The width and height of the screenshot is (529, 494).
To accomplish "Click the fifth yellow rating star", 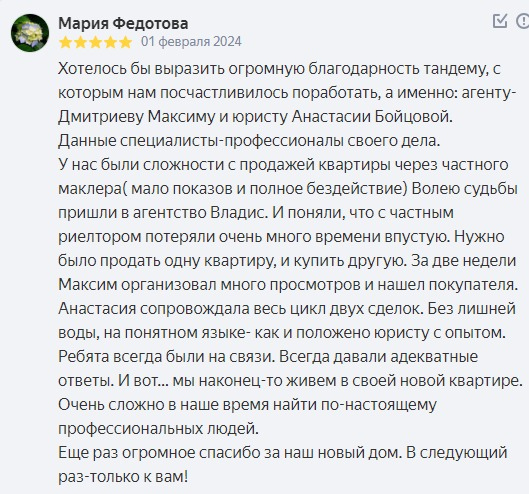I will tap(126, 43).
